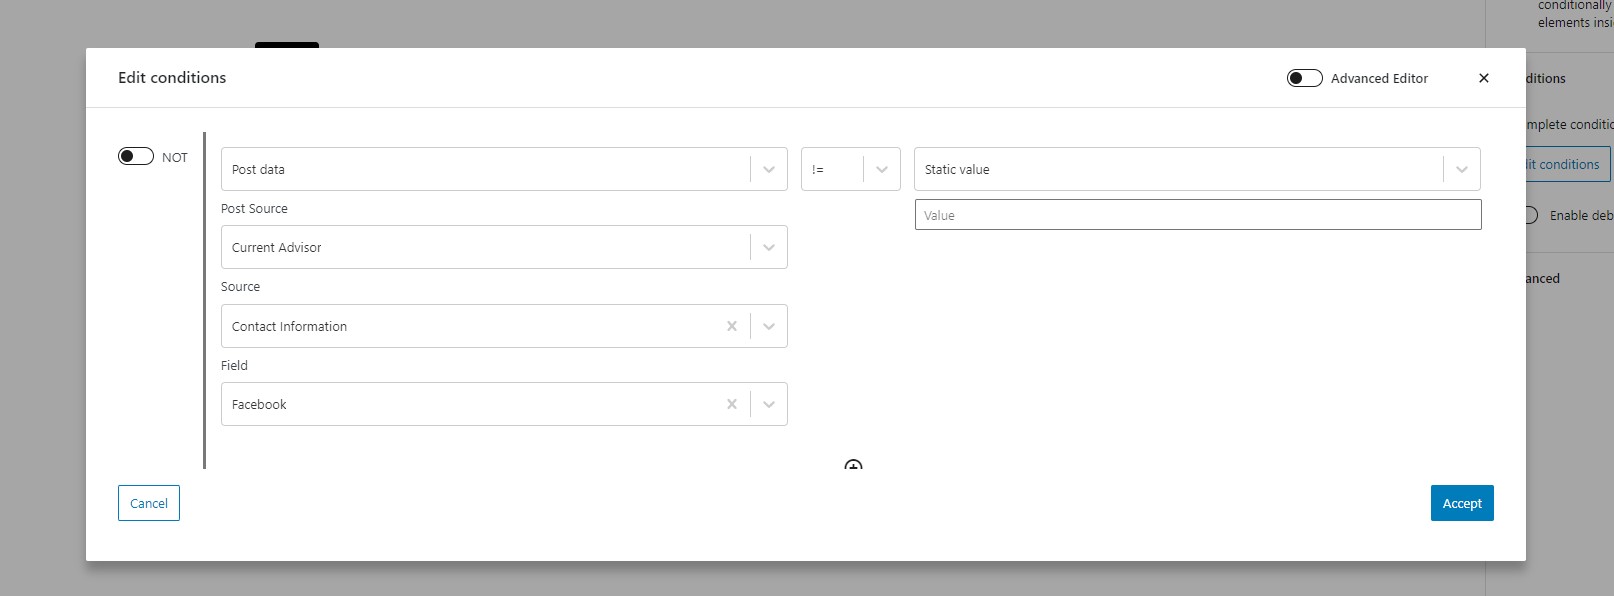Expand the != operator dropdown
1614x596 pixels.
pyautogui.click(x=882, y=169)
